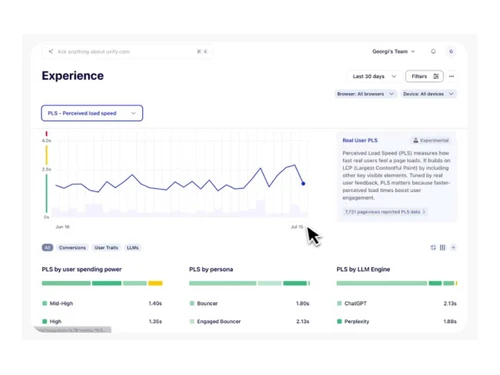Click the Jul 15 axis label

tap(297, 227)
